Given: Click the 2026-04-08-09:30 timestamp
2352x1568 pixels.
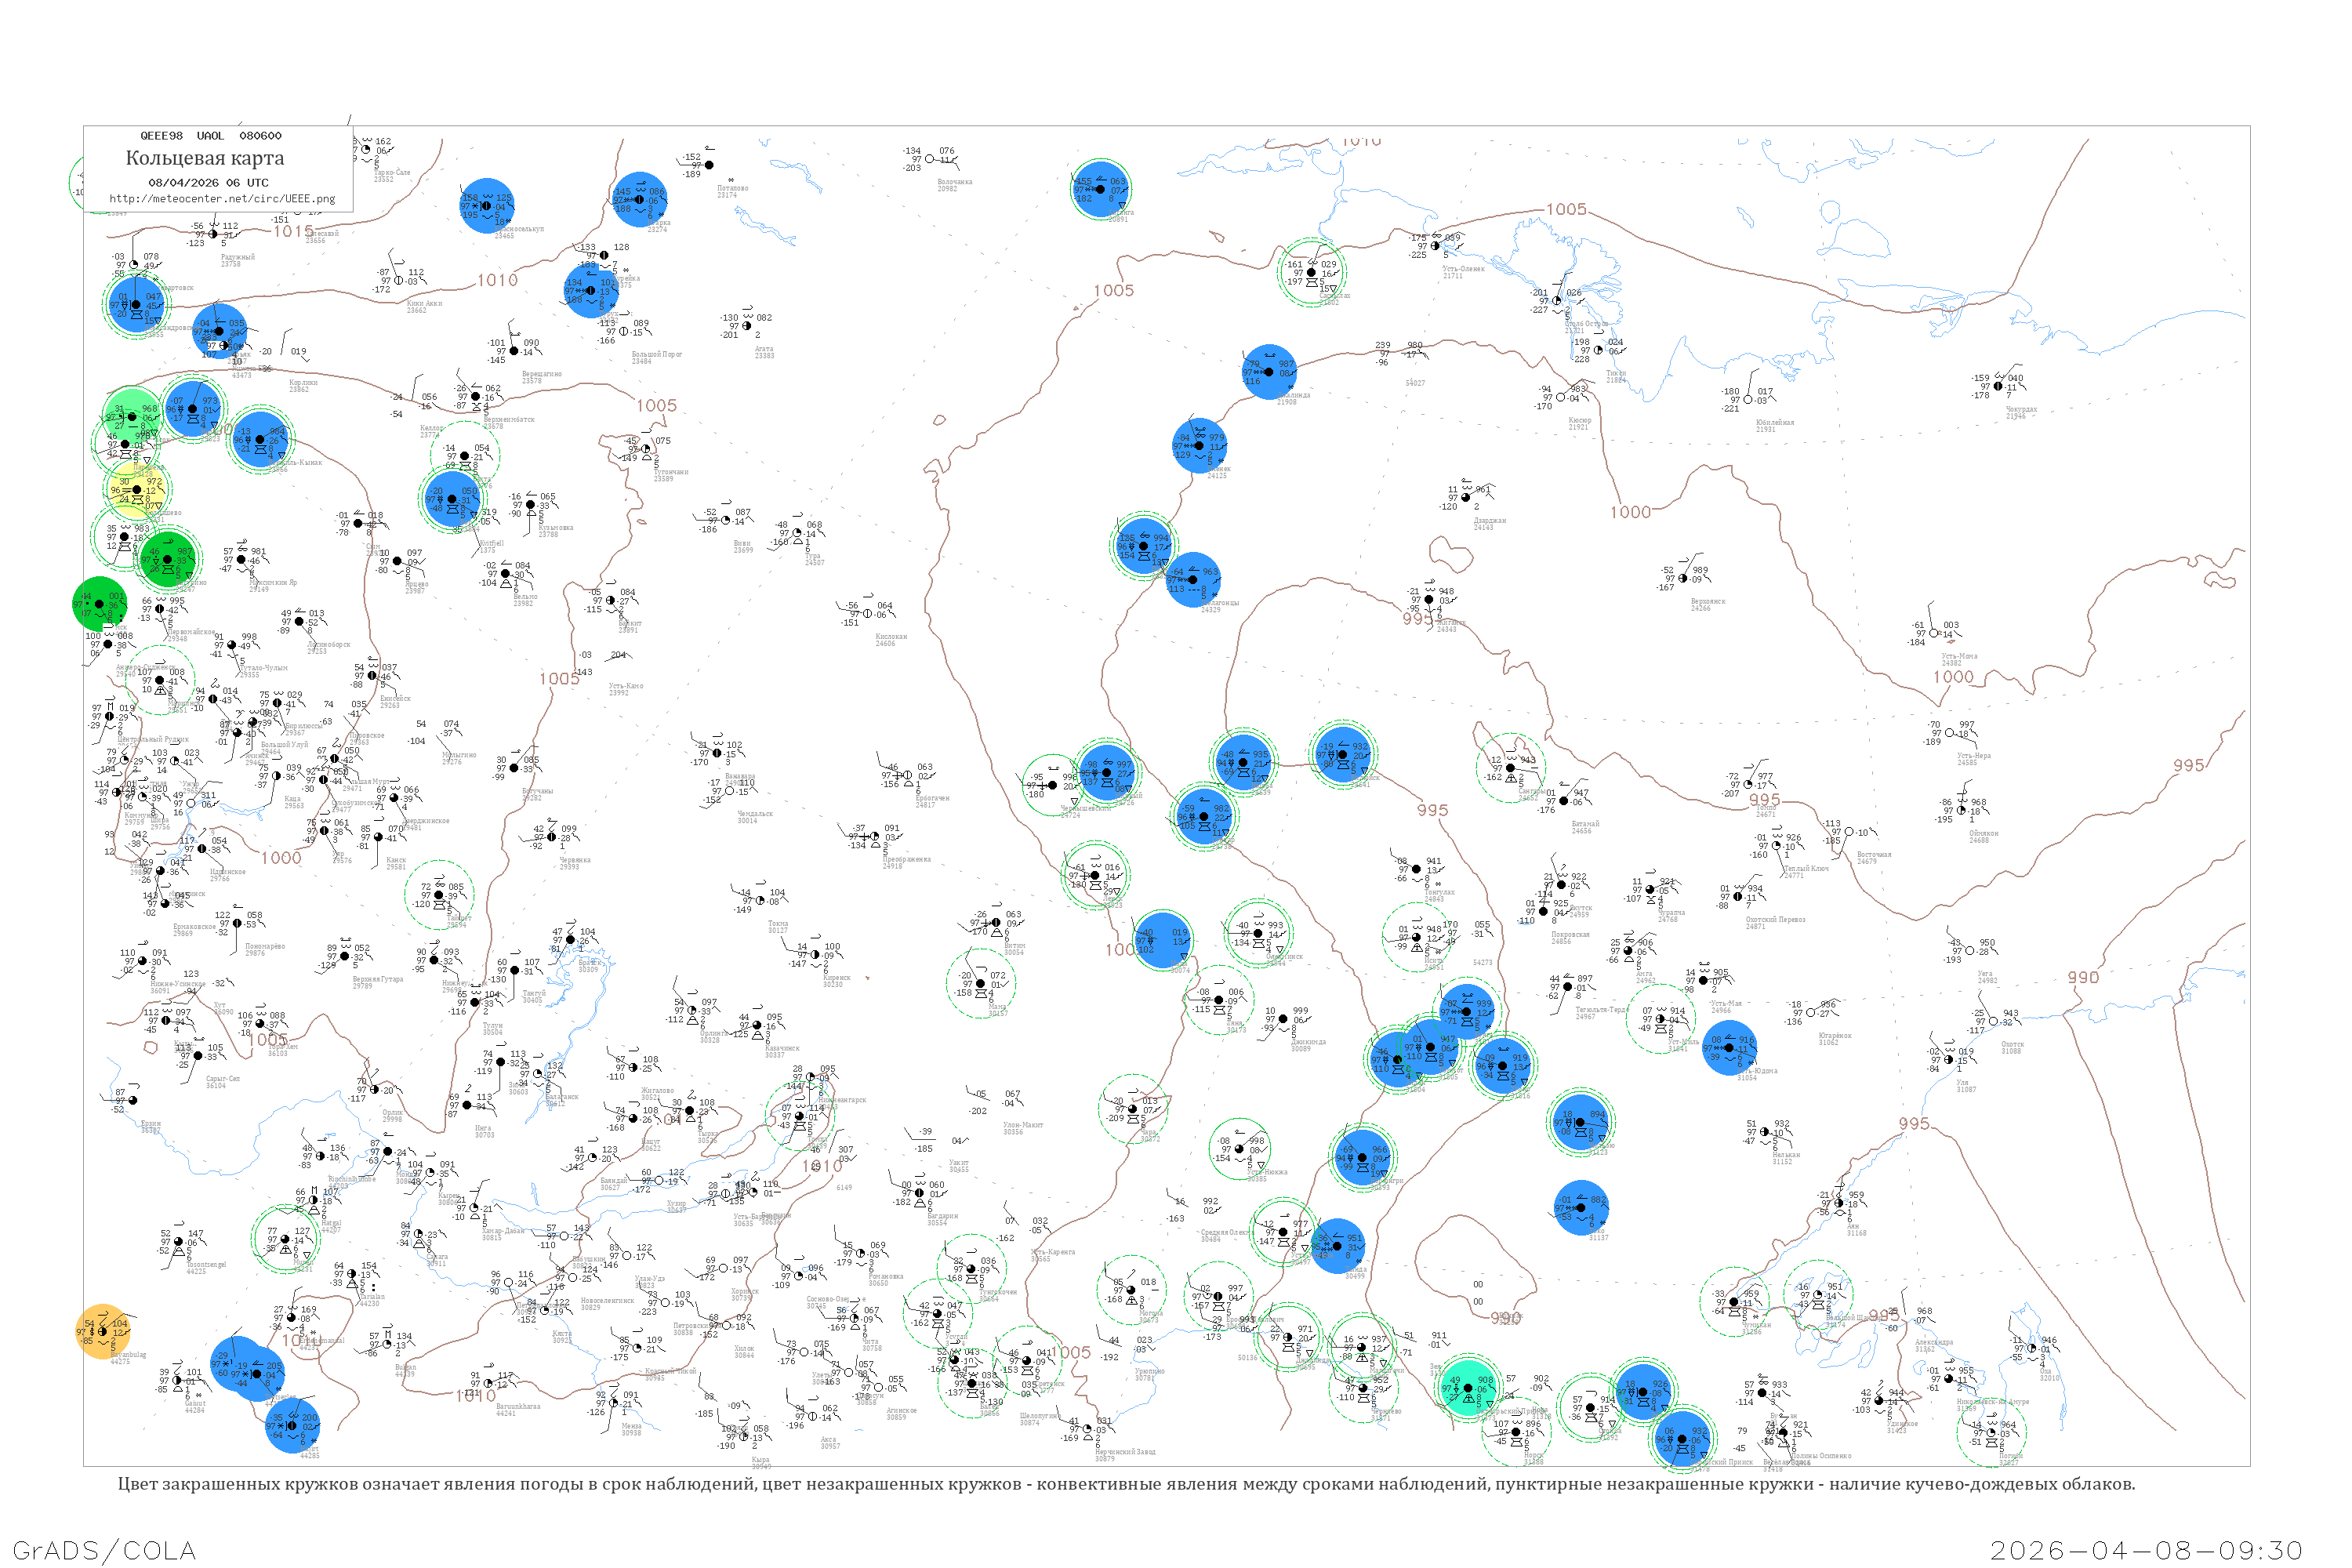Looking at the screenshot, I should 2146,1550.
